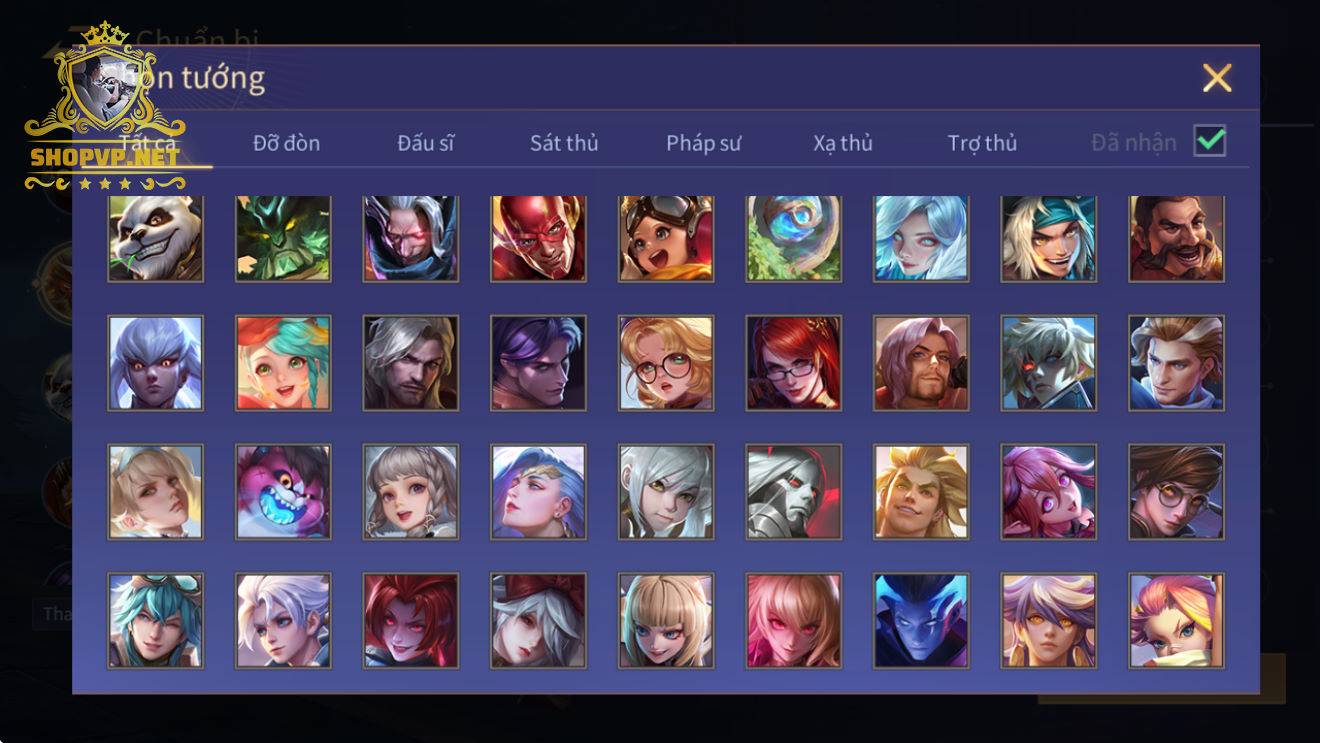Select the blonde girl with round glasses
The width and height of the screenshot is (1320, 743).
(666, 363)
